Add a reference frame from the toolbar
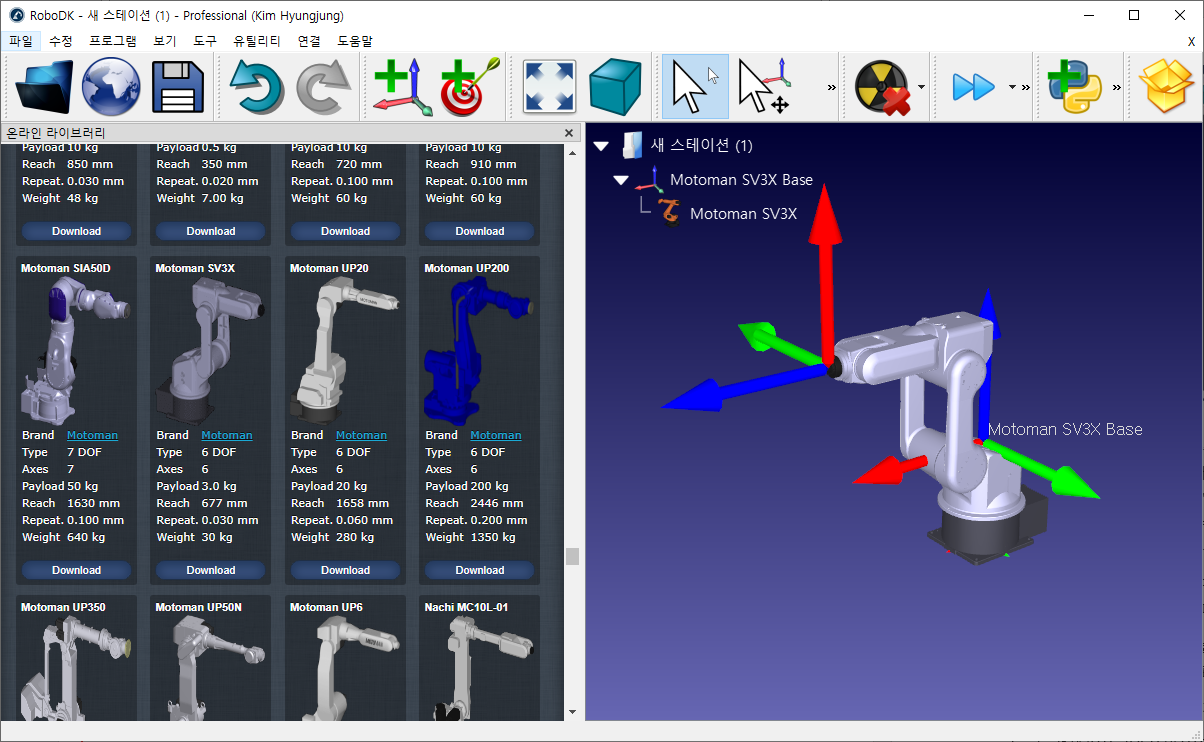Image resolution: width=1204 pixels, height=742 pixels. 402,87
